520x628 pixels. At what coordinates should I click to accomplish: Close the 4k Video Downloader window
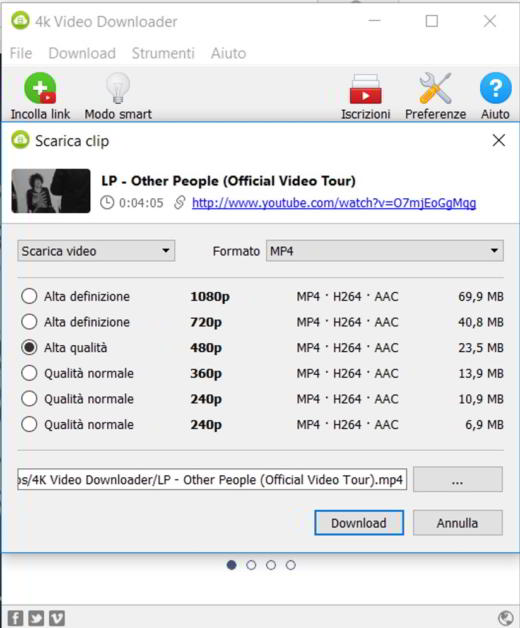[490, 21]
